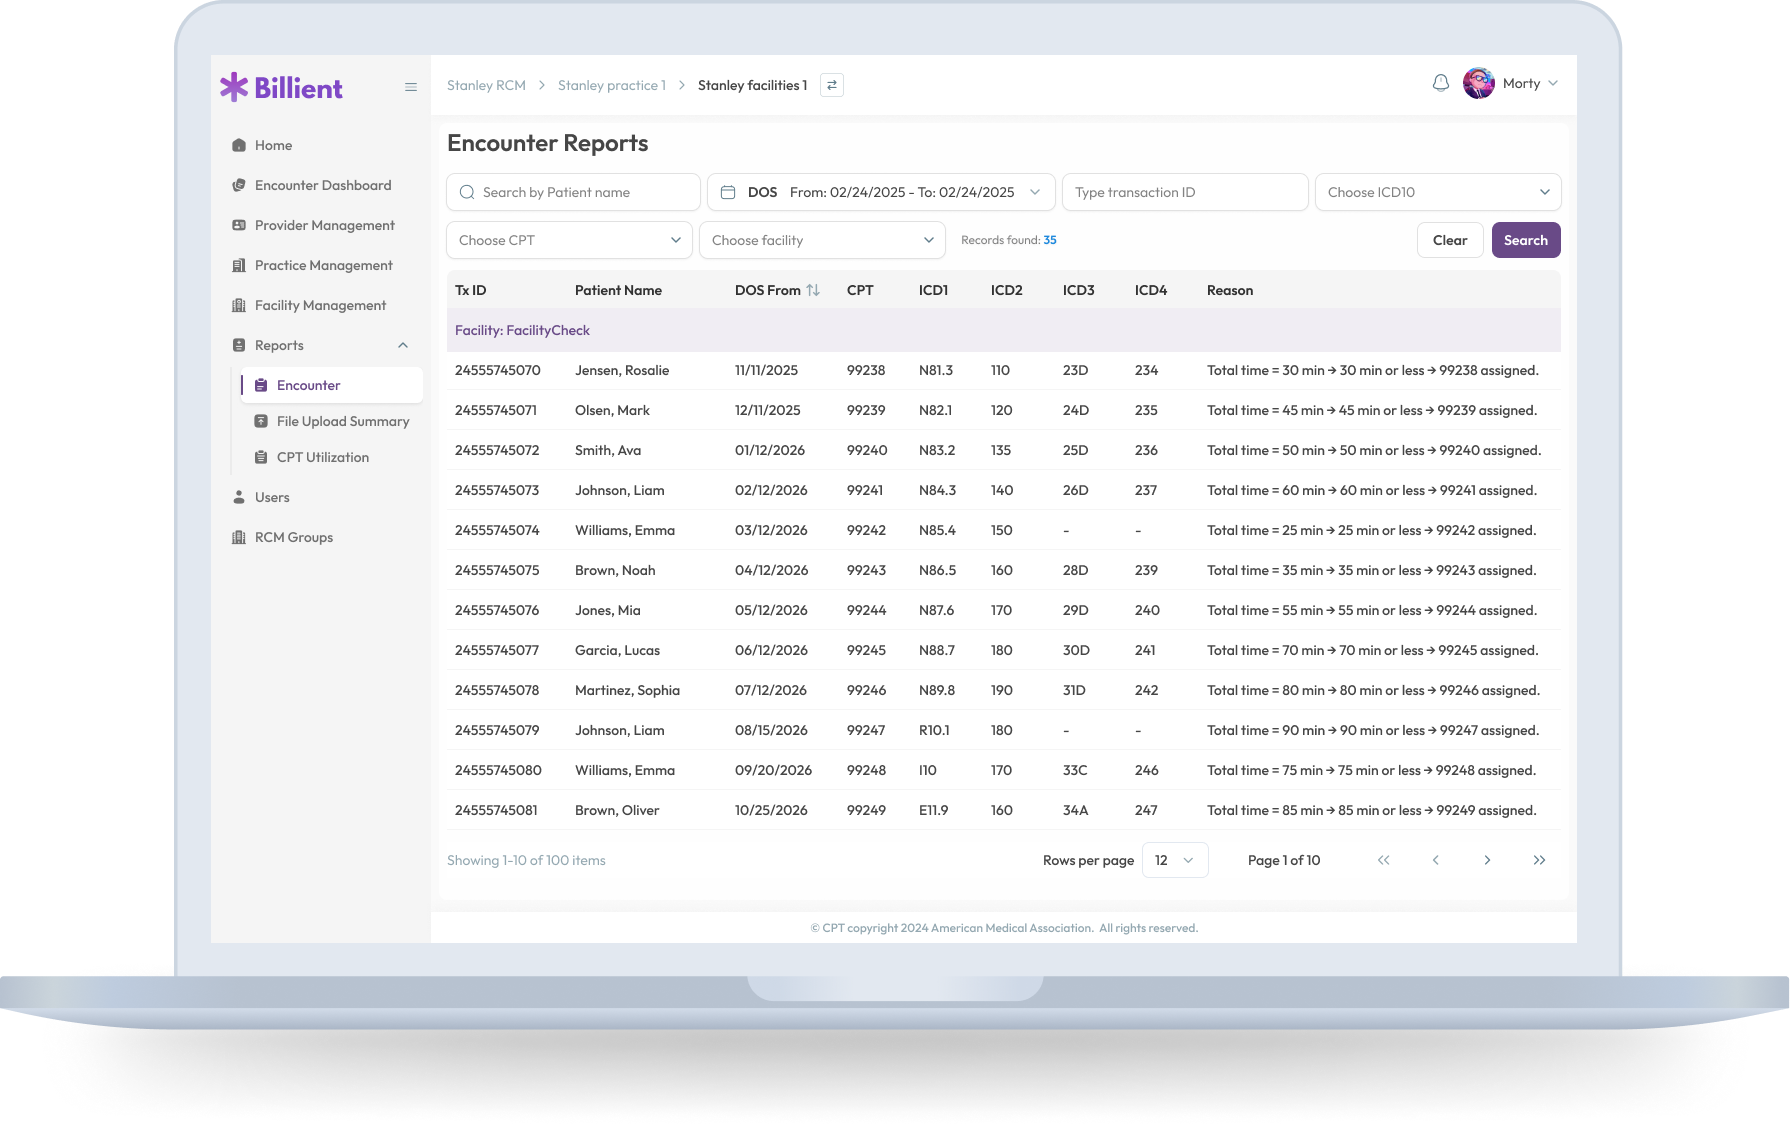Focus the Search by Patient name field
This screenshot has width=1790, height=1128.
click(585, 192)
